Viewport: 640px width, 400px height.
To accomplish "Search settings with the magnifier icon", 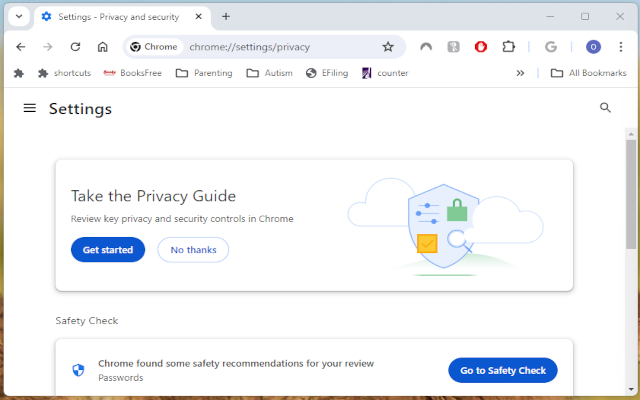I will click(605, 108).
